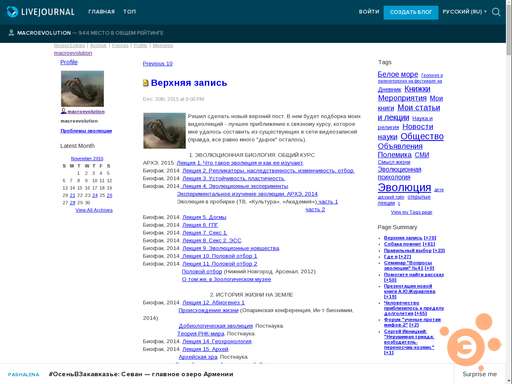Open Происхождение жизни link
This screenshot has width=512, height=384.
coord(208,310)
